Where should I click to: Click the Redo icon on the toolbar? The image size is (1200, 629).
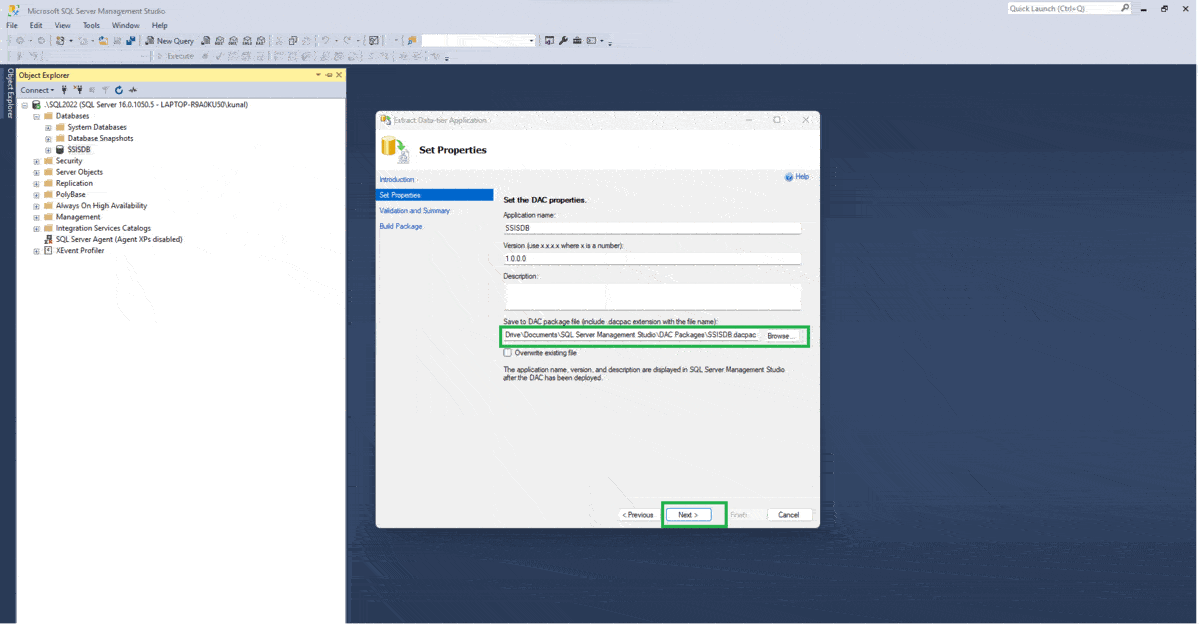click(x=348, y=40)
